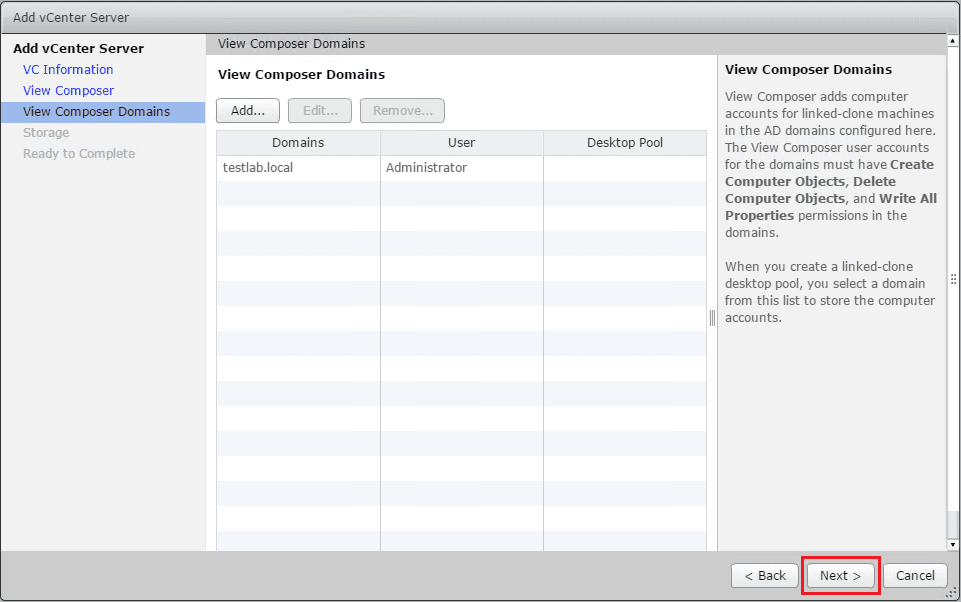The height and width of the screenshot is (602, 961).
Task: Open the VC Information step
Action: pos(68,69)
